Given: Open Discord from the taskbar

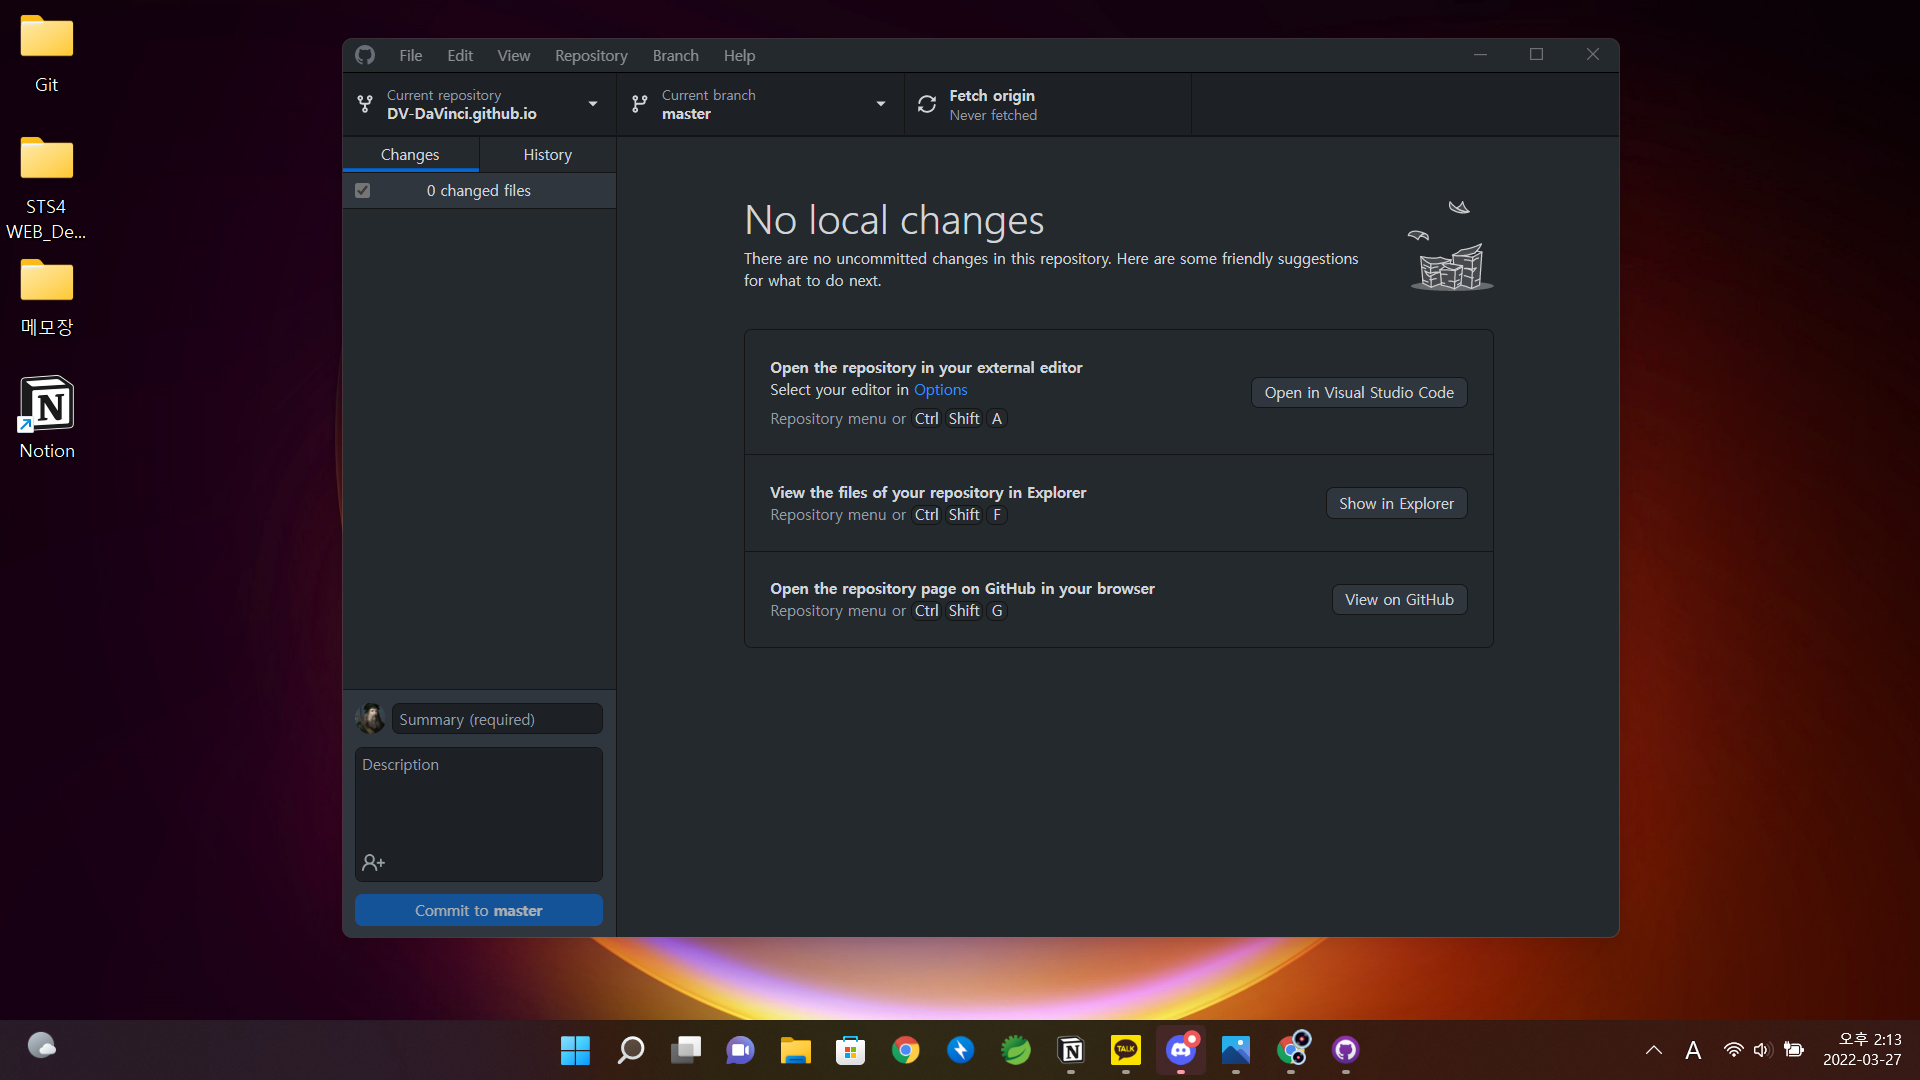Looking at the screenshot, I should coord(1181,1050).
